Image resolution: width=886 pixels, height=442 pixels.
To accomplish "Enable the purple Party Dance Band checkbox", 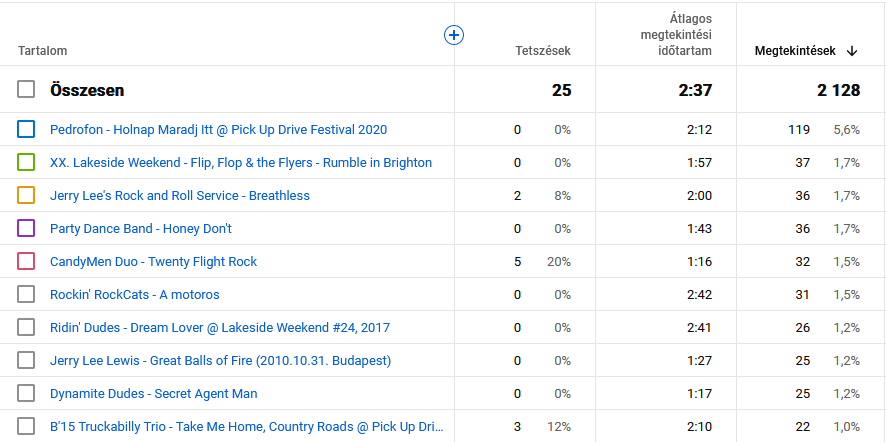I will click(26, 228).
